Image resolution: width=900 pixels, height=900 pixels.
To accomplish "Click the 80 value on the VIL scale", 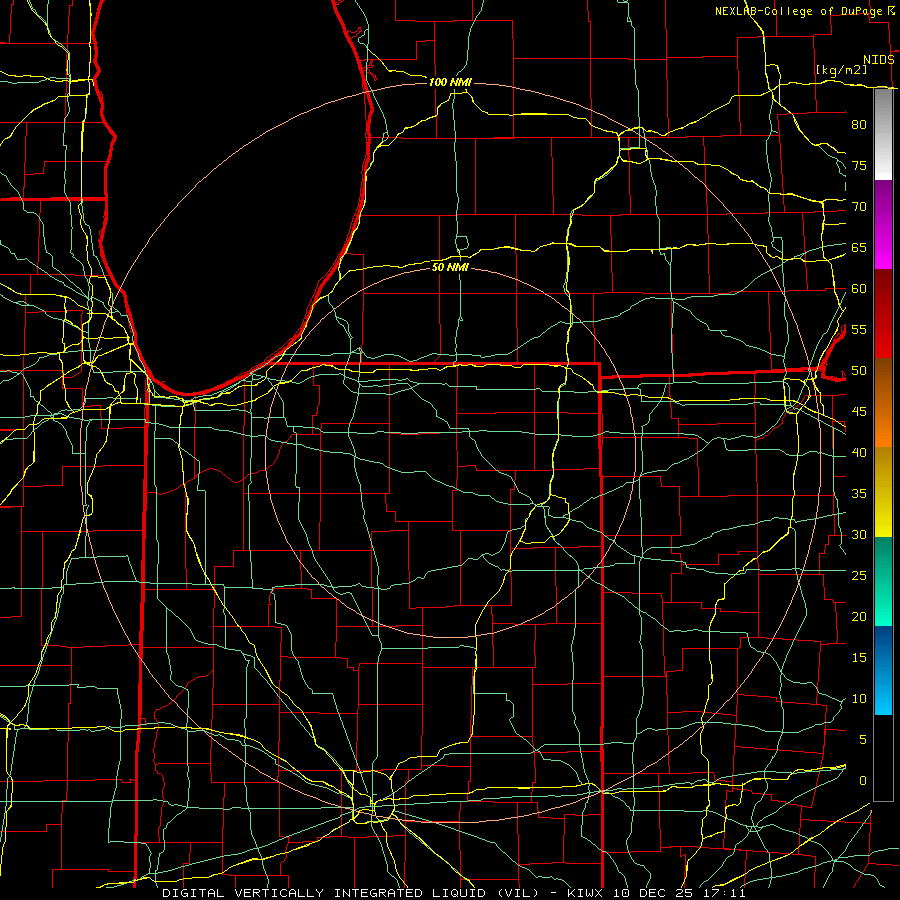I will [x=859, y=125].
